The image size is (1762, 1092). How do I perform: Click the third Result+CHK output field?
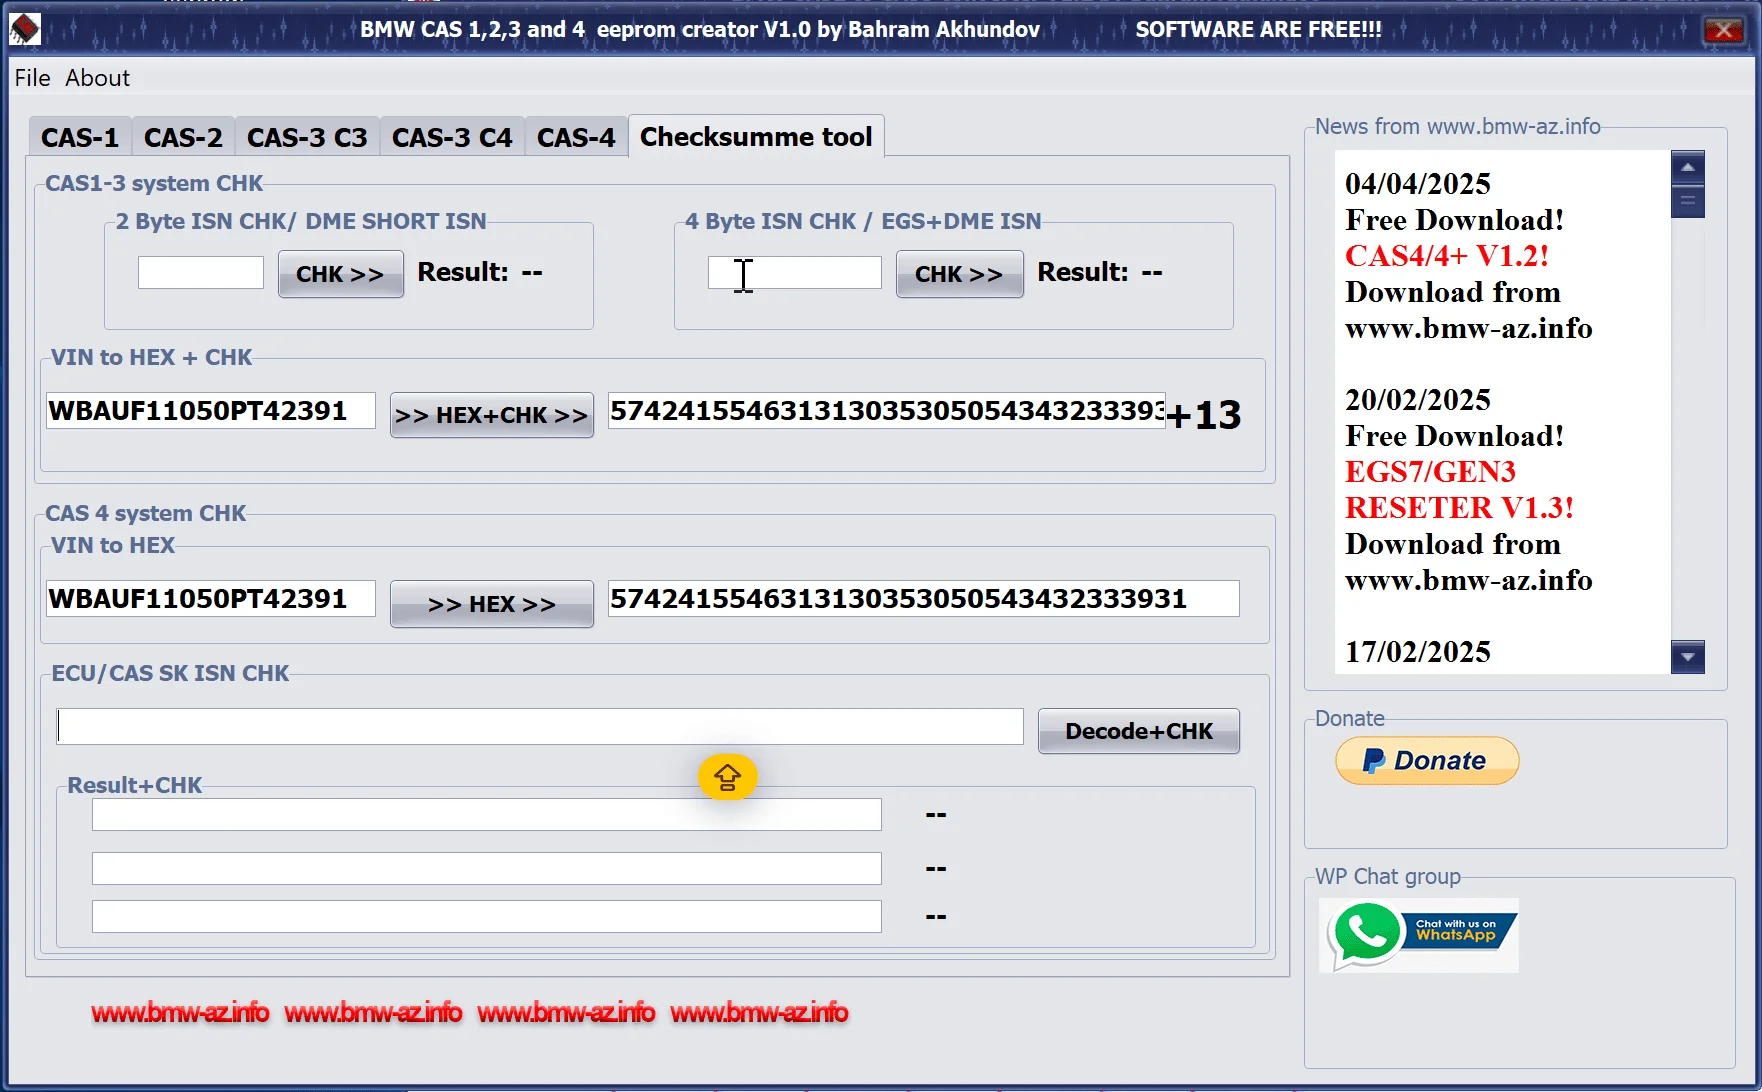point(487,917)
